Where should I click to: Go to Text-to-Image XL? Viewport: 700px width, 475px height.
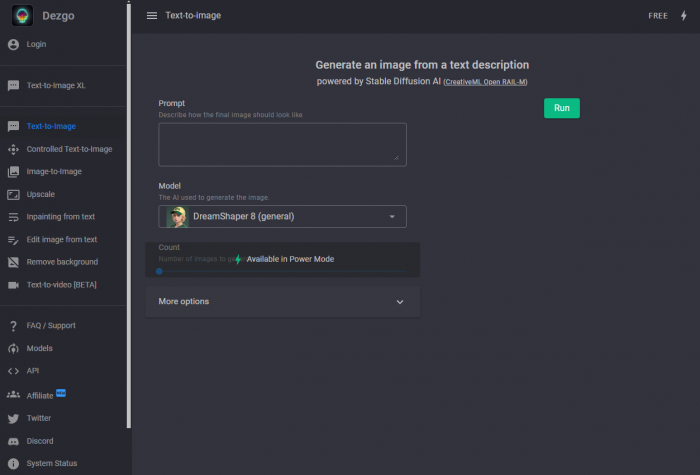(x=56, y=85)
